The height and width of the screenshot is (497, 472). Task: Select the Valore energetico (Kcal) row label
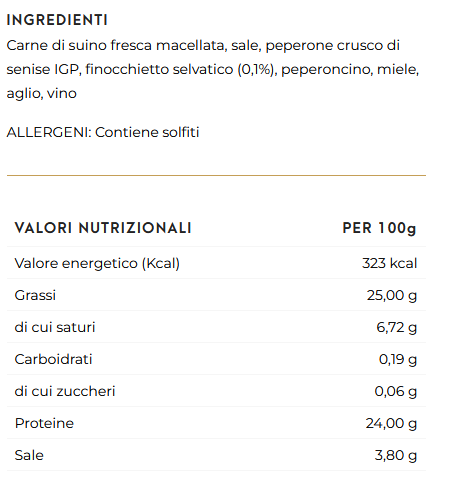pyautogui.click(x=97, y=263)
